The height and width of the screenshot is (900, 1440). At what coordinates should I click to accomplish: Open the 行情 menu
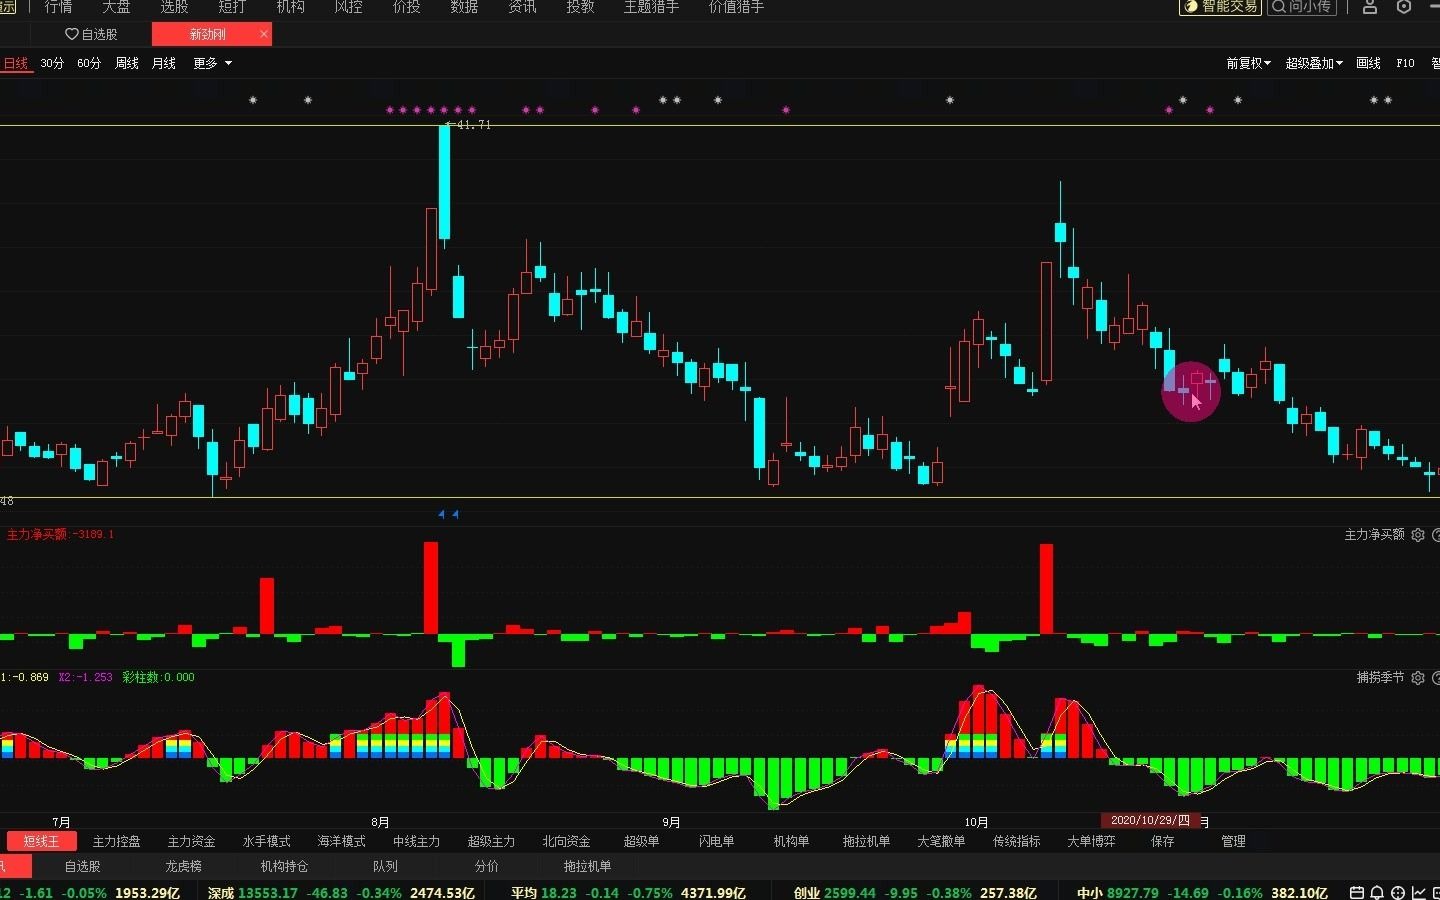[x=58, y=7]
